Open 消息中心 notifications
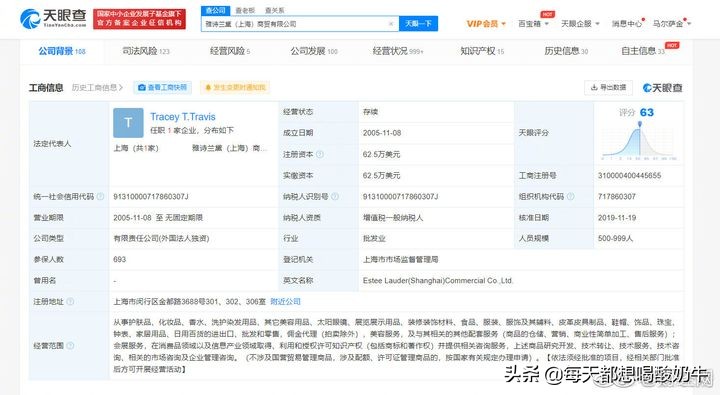The height and width of the screenshot is (395, 720). pyautogui.click(x=626, y=23)
